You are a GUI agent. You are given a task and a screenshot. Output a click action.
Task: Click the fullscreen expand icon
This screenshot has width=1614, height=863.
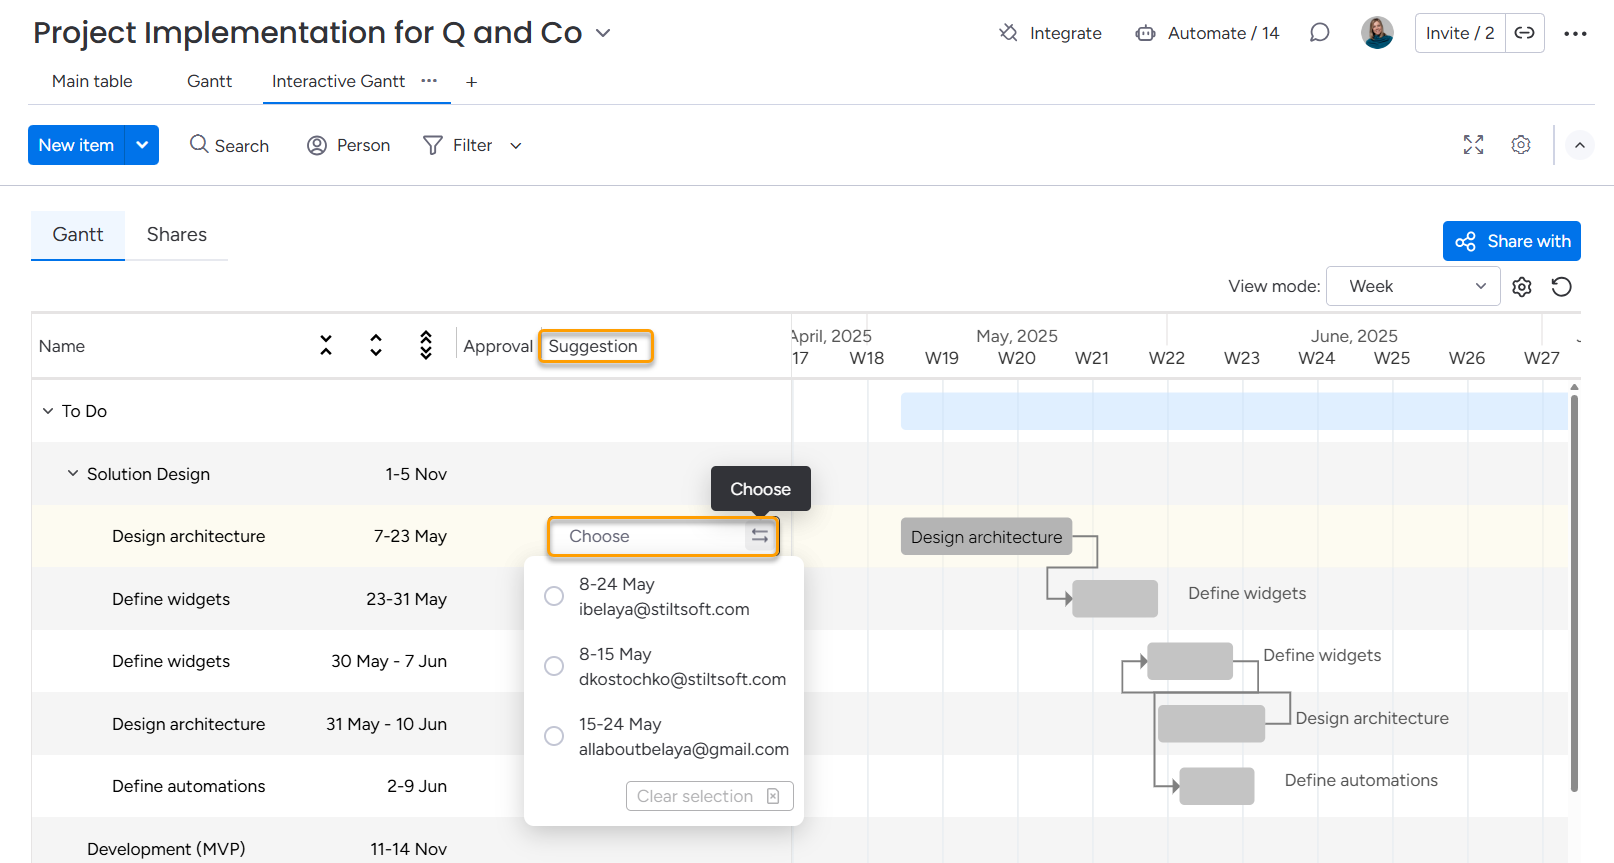(x=1473, y=145)
